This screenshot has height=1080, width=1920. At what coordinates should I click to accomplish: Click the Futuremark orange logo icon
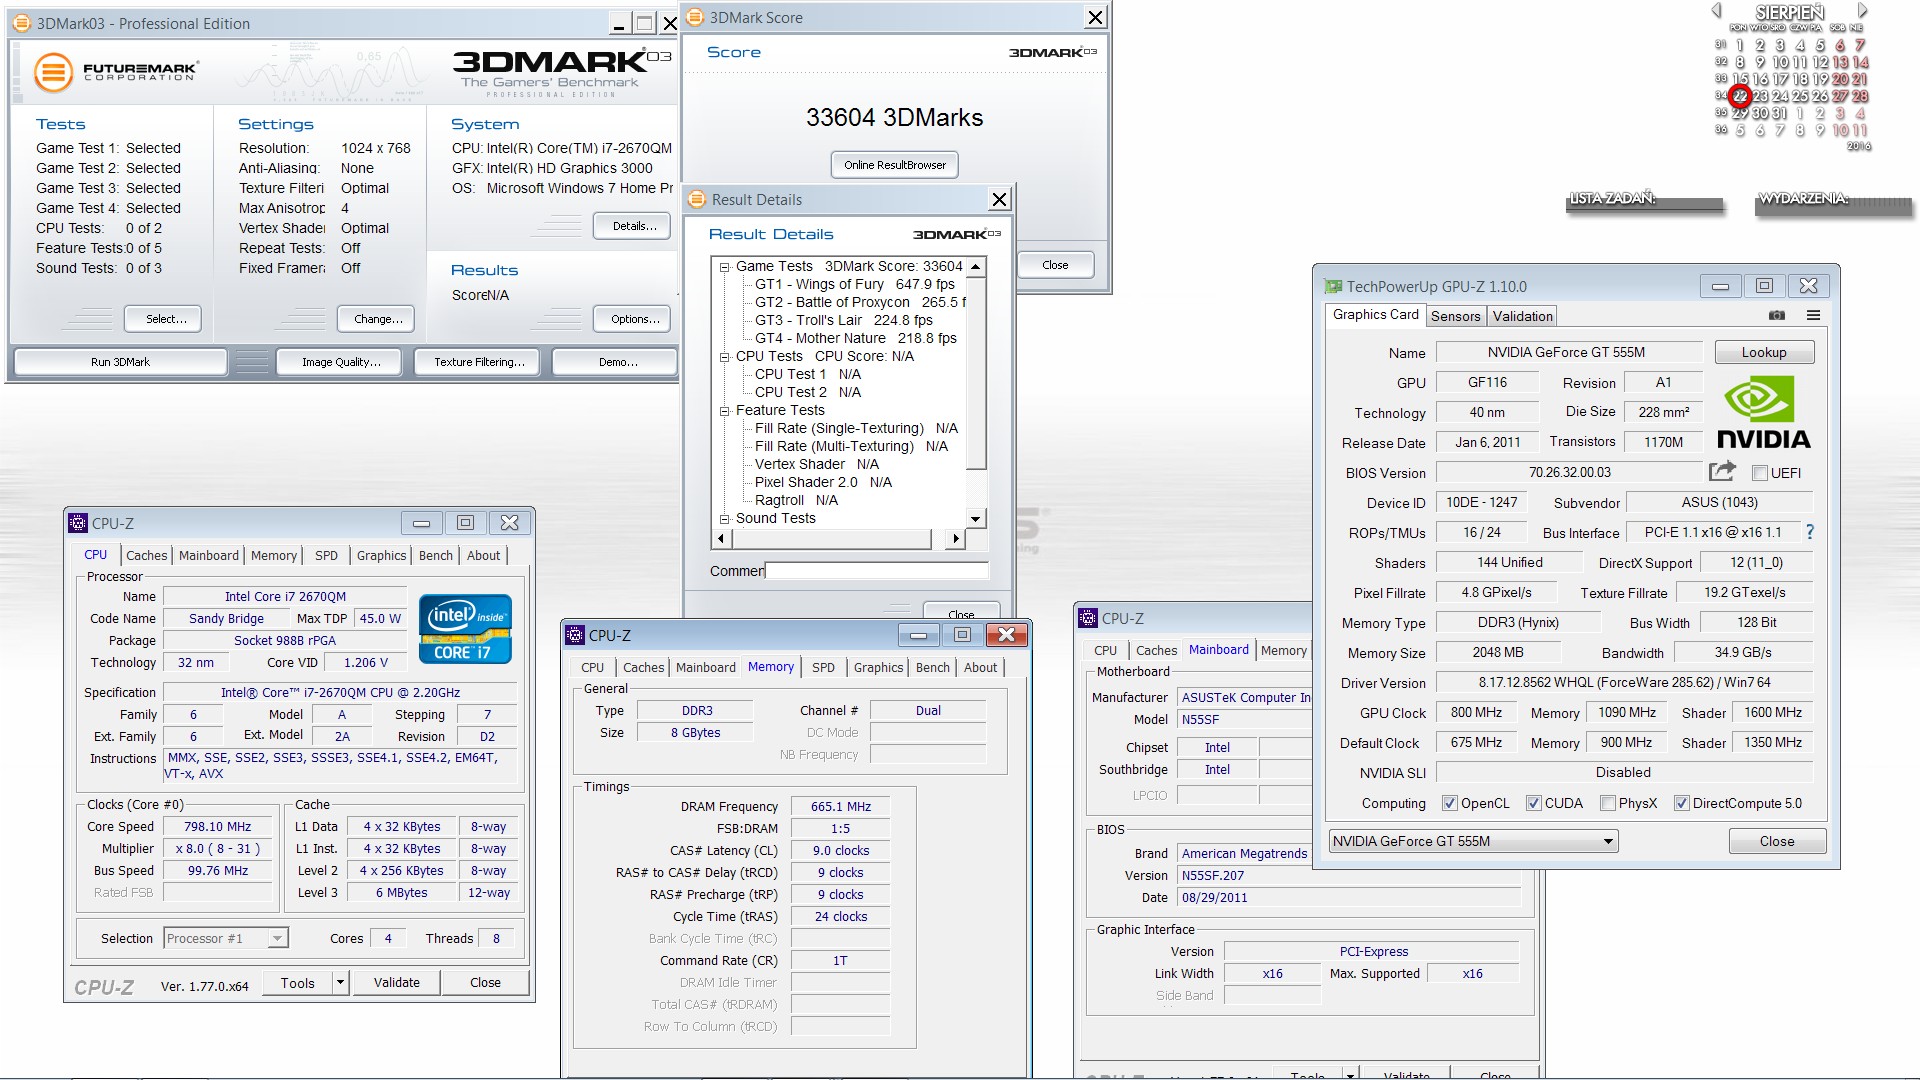pos(53,73)
